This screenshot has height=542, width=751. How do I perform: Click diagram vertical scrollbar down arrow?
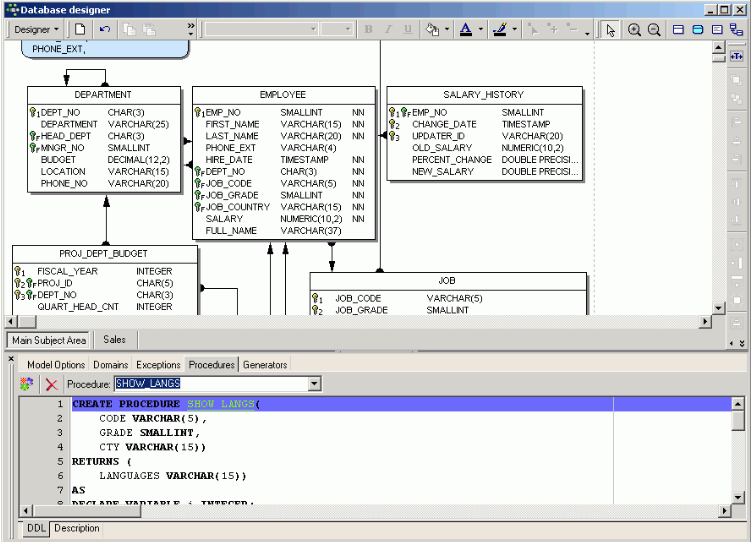coord(718,308)
